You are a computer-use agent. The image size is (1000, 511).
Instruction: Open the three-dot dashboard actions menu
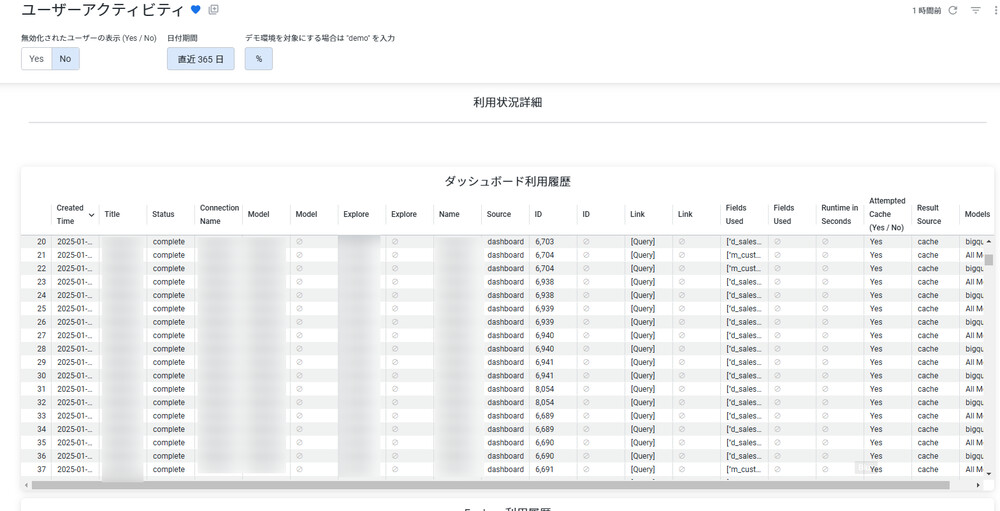(995, 10)
